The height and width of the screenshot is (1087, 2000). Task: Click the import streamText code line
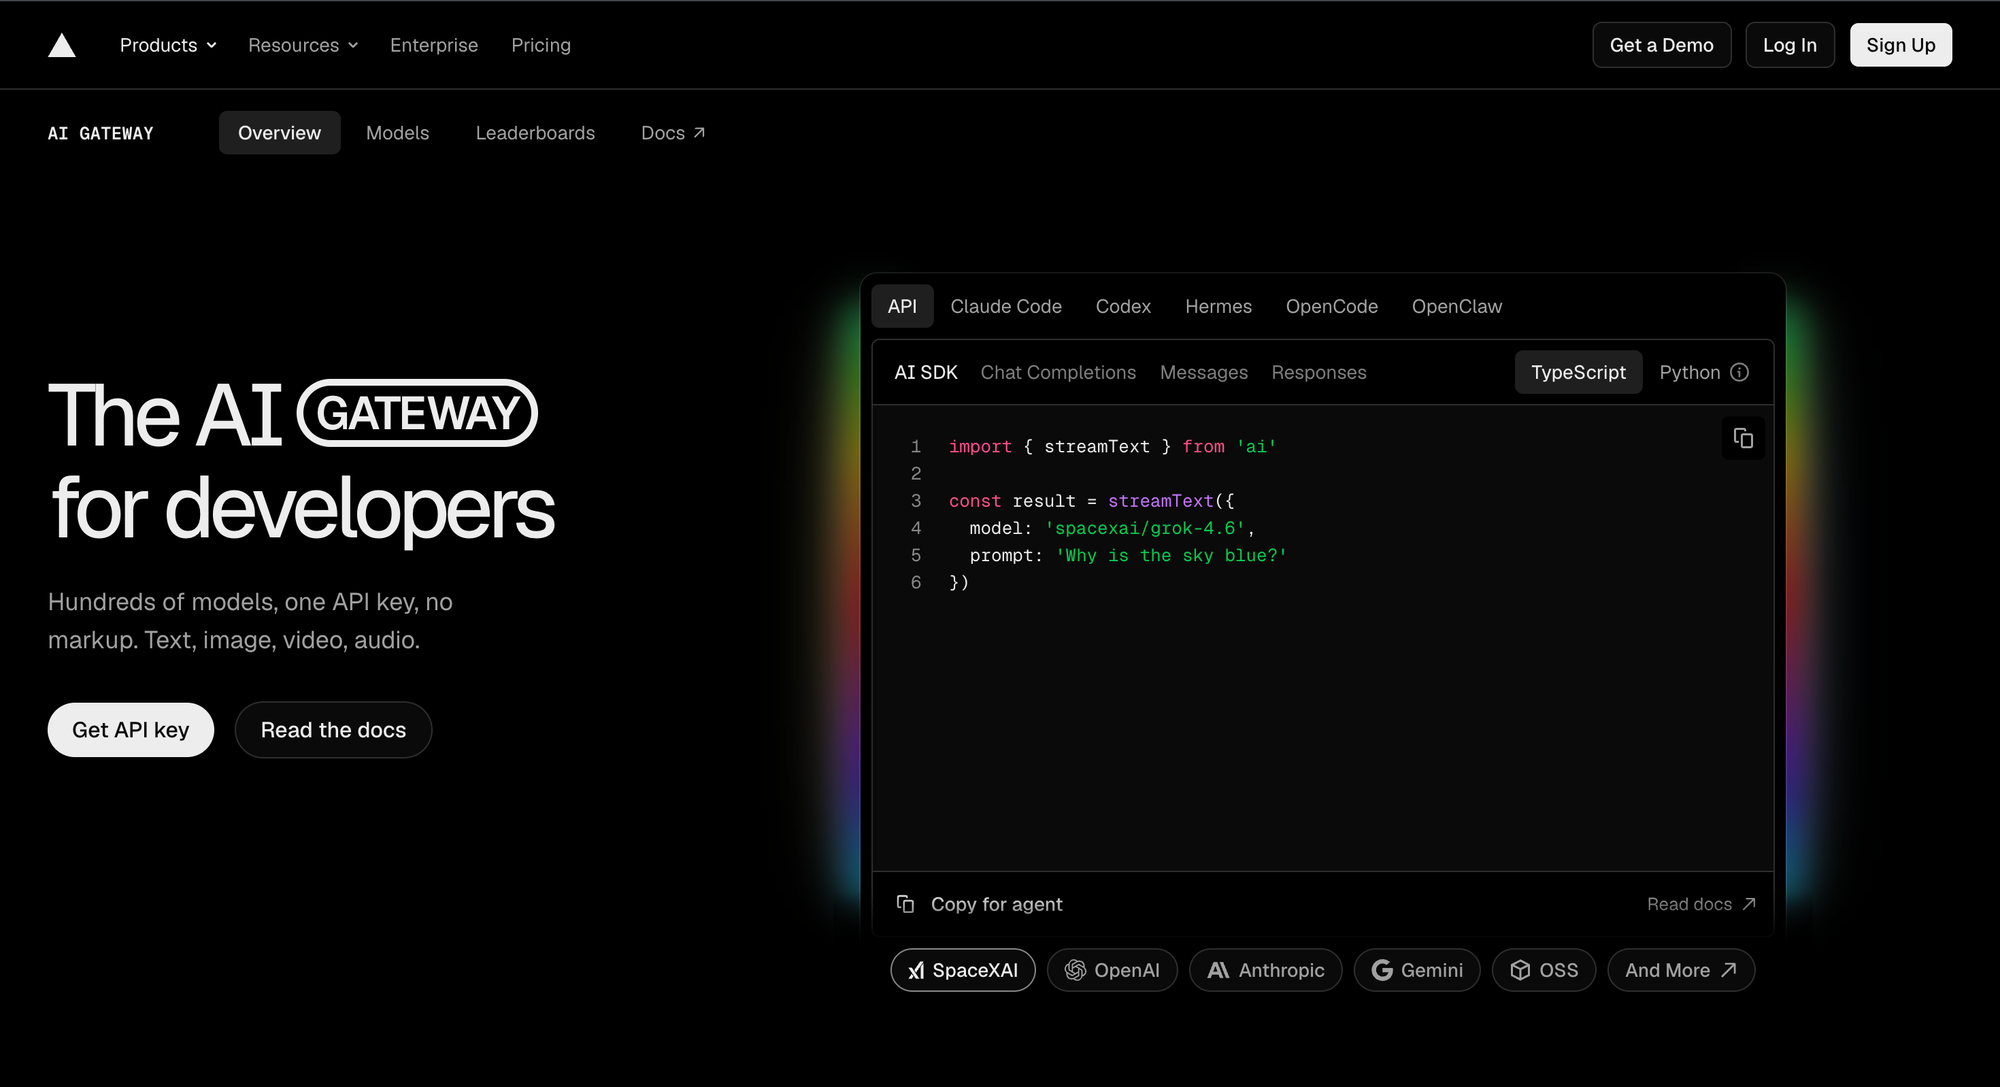(x=1112, y=447)
